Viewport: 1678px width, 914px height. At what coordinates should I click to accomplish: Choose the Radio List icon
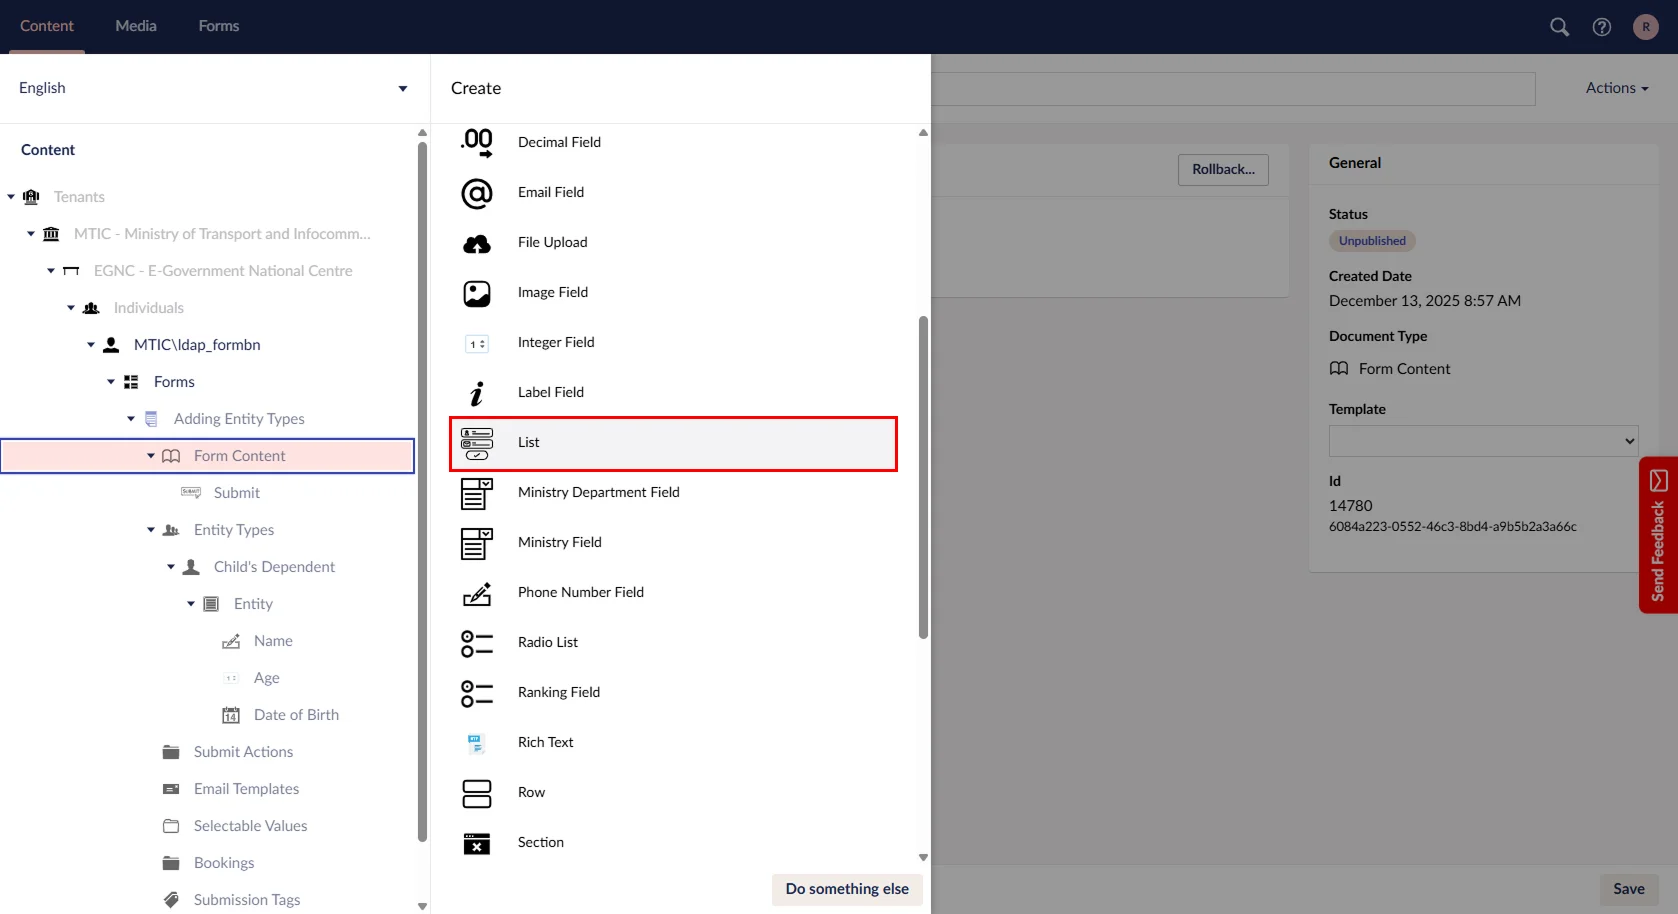click(477, 643)
